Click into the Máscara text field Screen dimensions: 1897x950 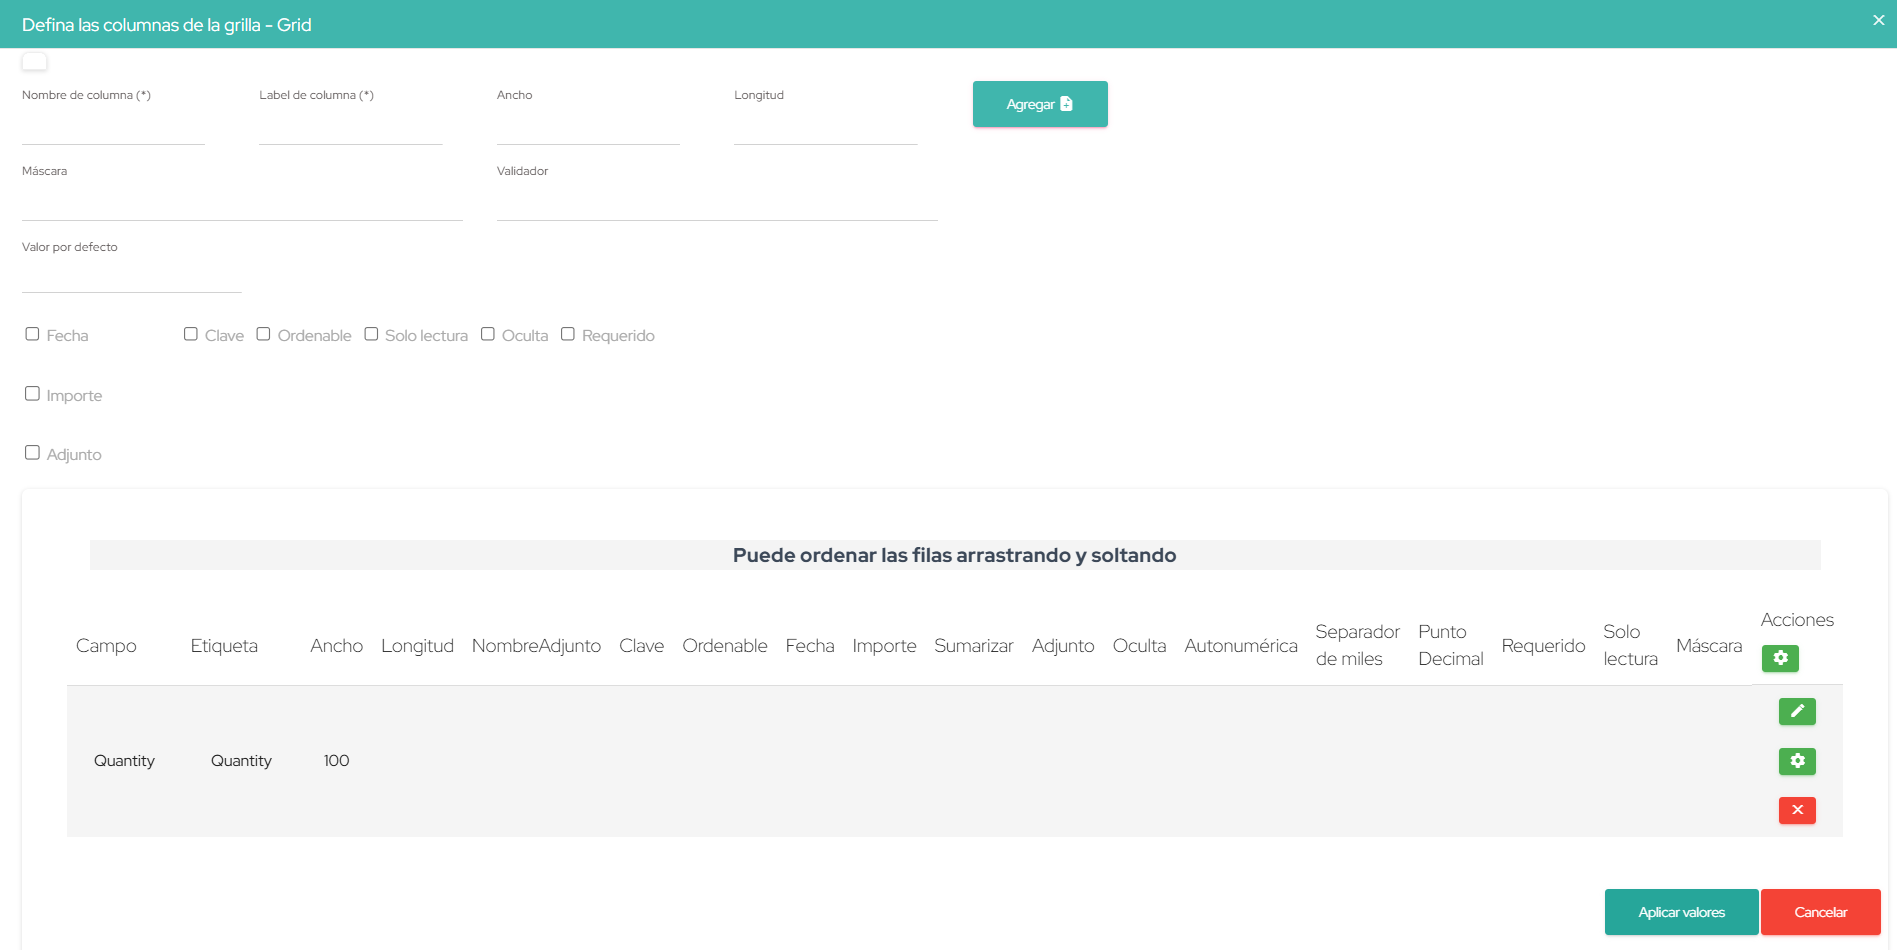[242, 206]
